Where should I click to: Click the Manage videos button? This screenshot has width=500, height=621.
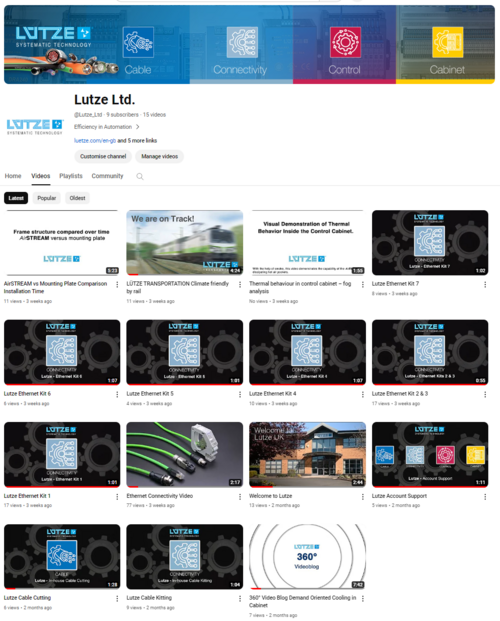click(160, 156)
